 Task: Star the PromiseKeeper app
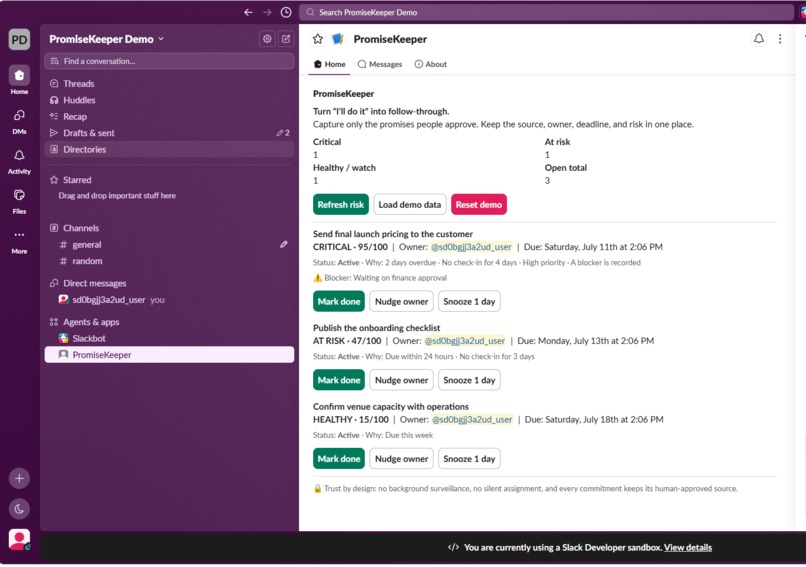click(318, 39)
